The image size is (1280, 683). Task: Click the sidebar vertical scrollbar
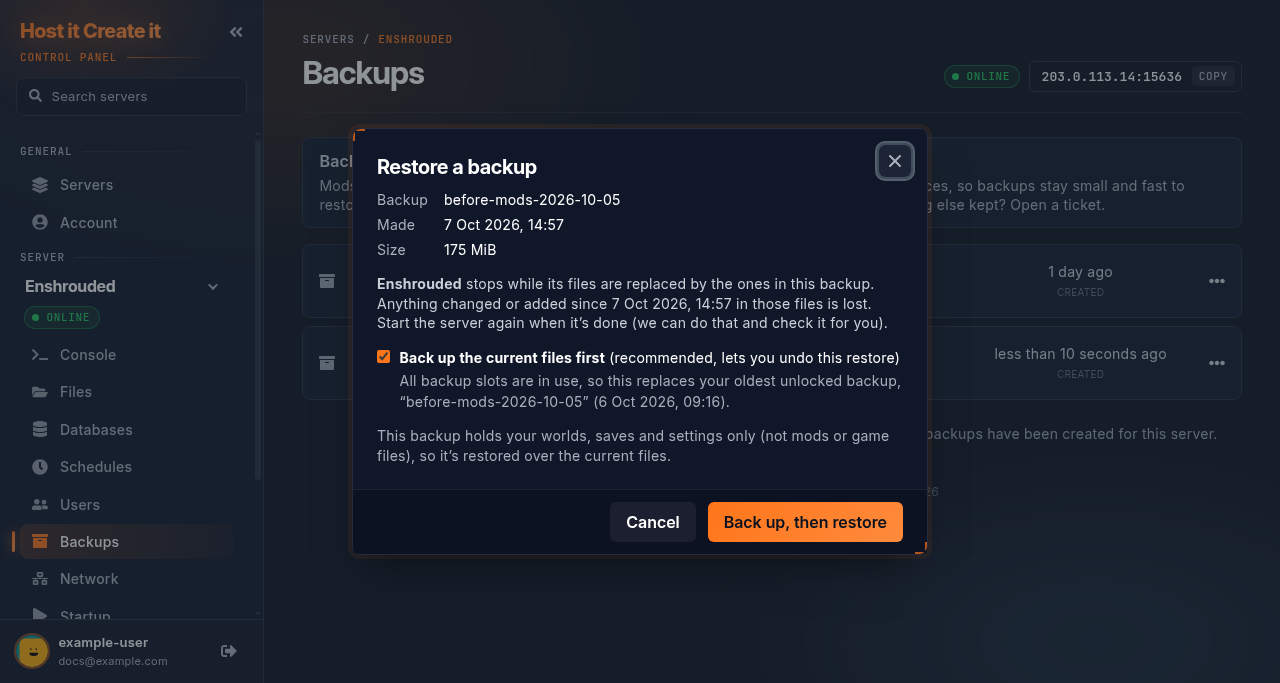(258, 310)
